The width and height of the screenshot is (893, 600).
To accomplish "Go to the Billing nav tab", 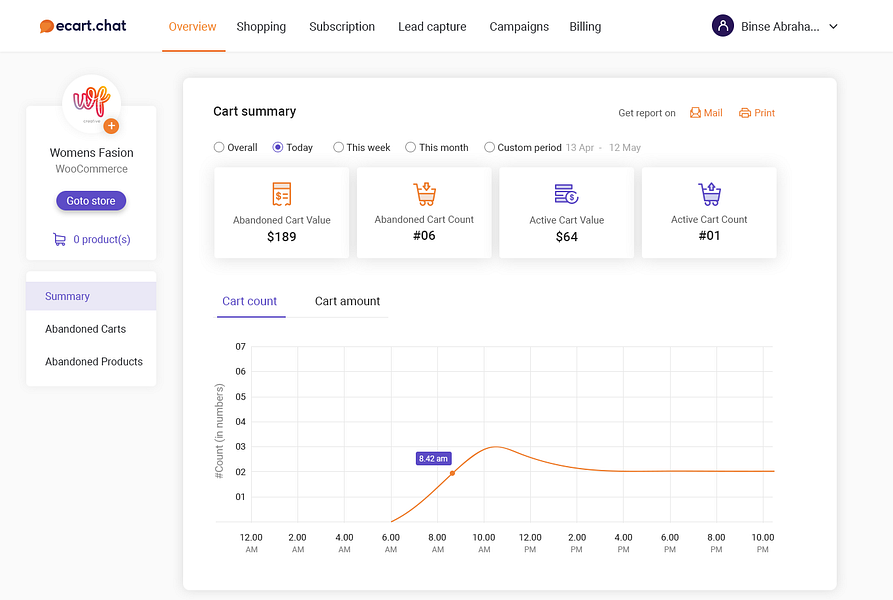I will (585, 27).
